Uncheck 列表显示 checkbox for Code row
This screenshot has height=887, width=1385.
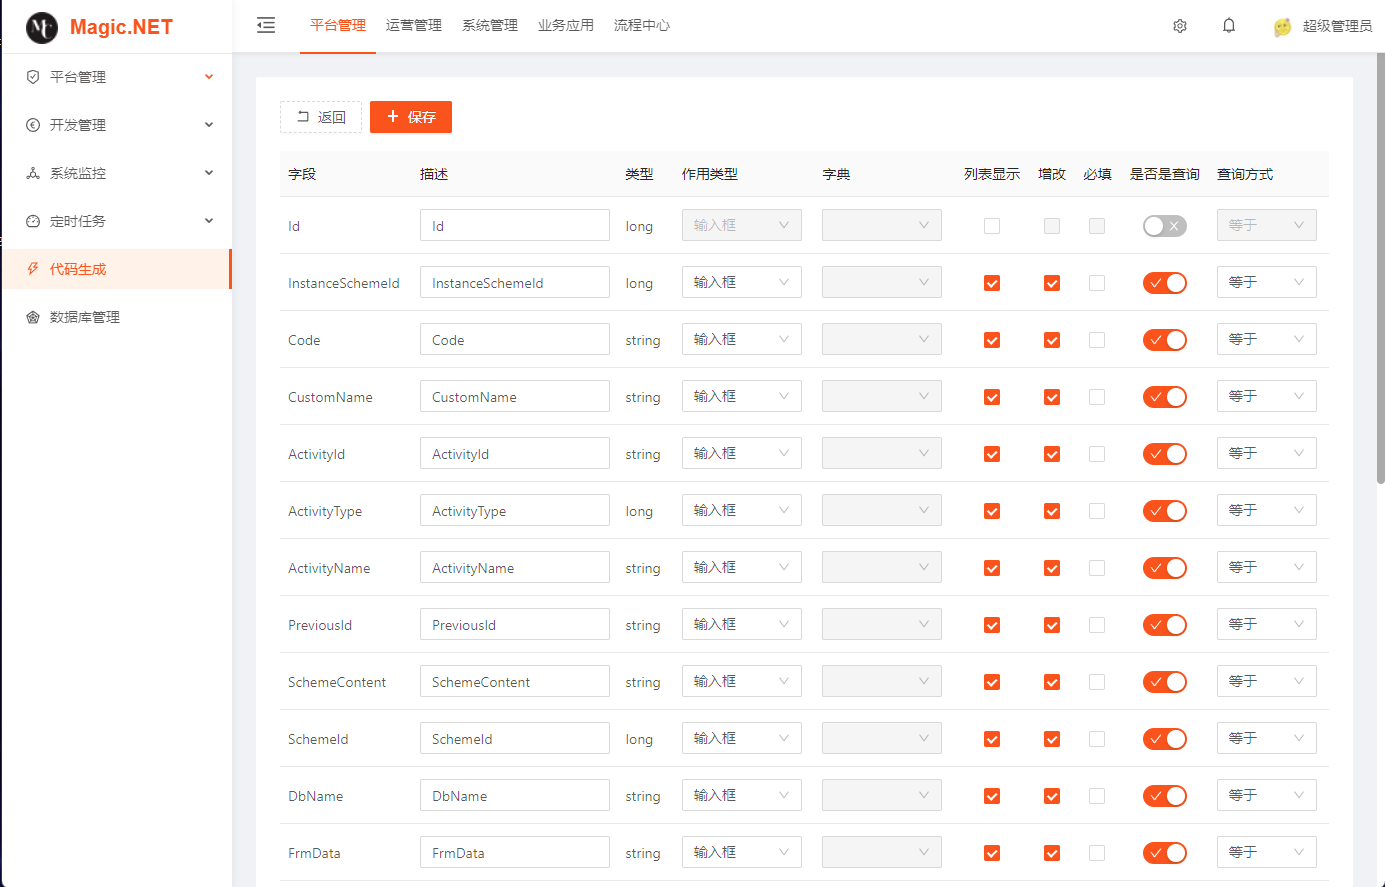click(992, 340)
